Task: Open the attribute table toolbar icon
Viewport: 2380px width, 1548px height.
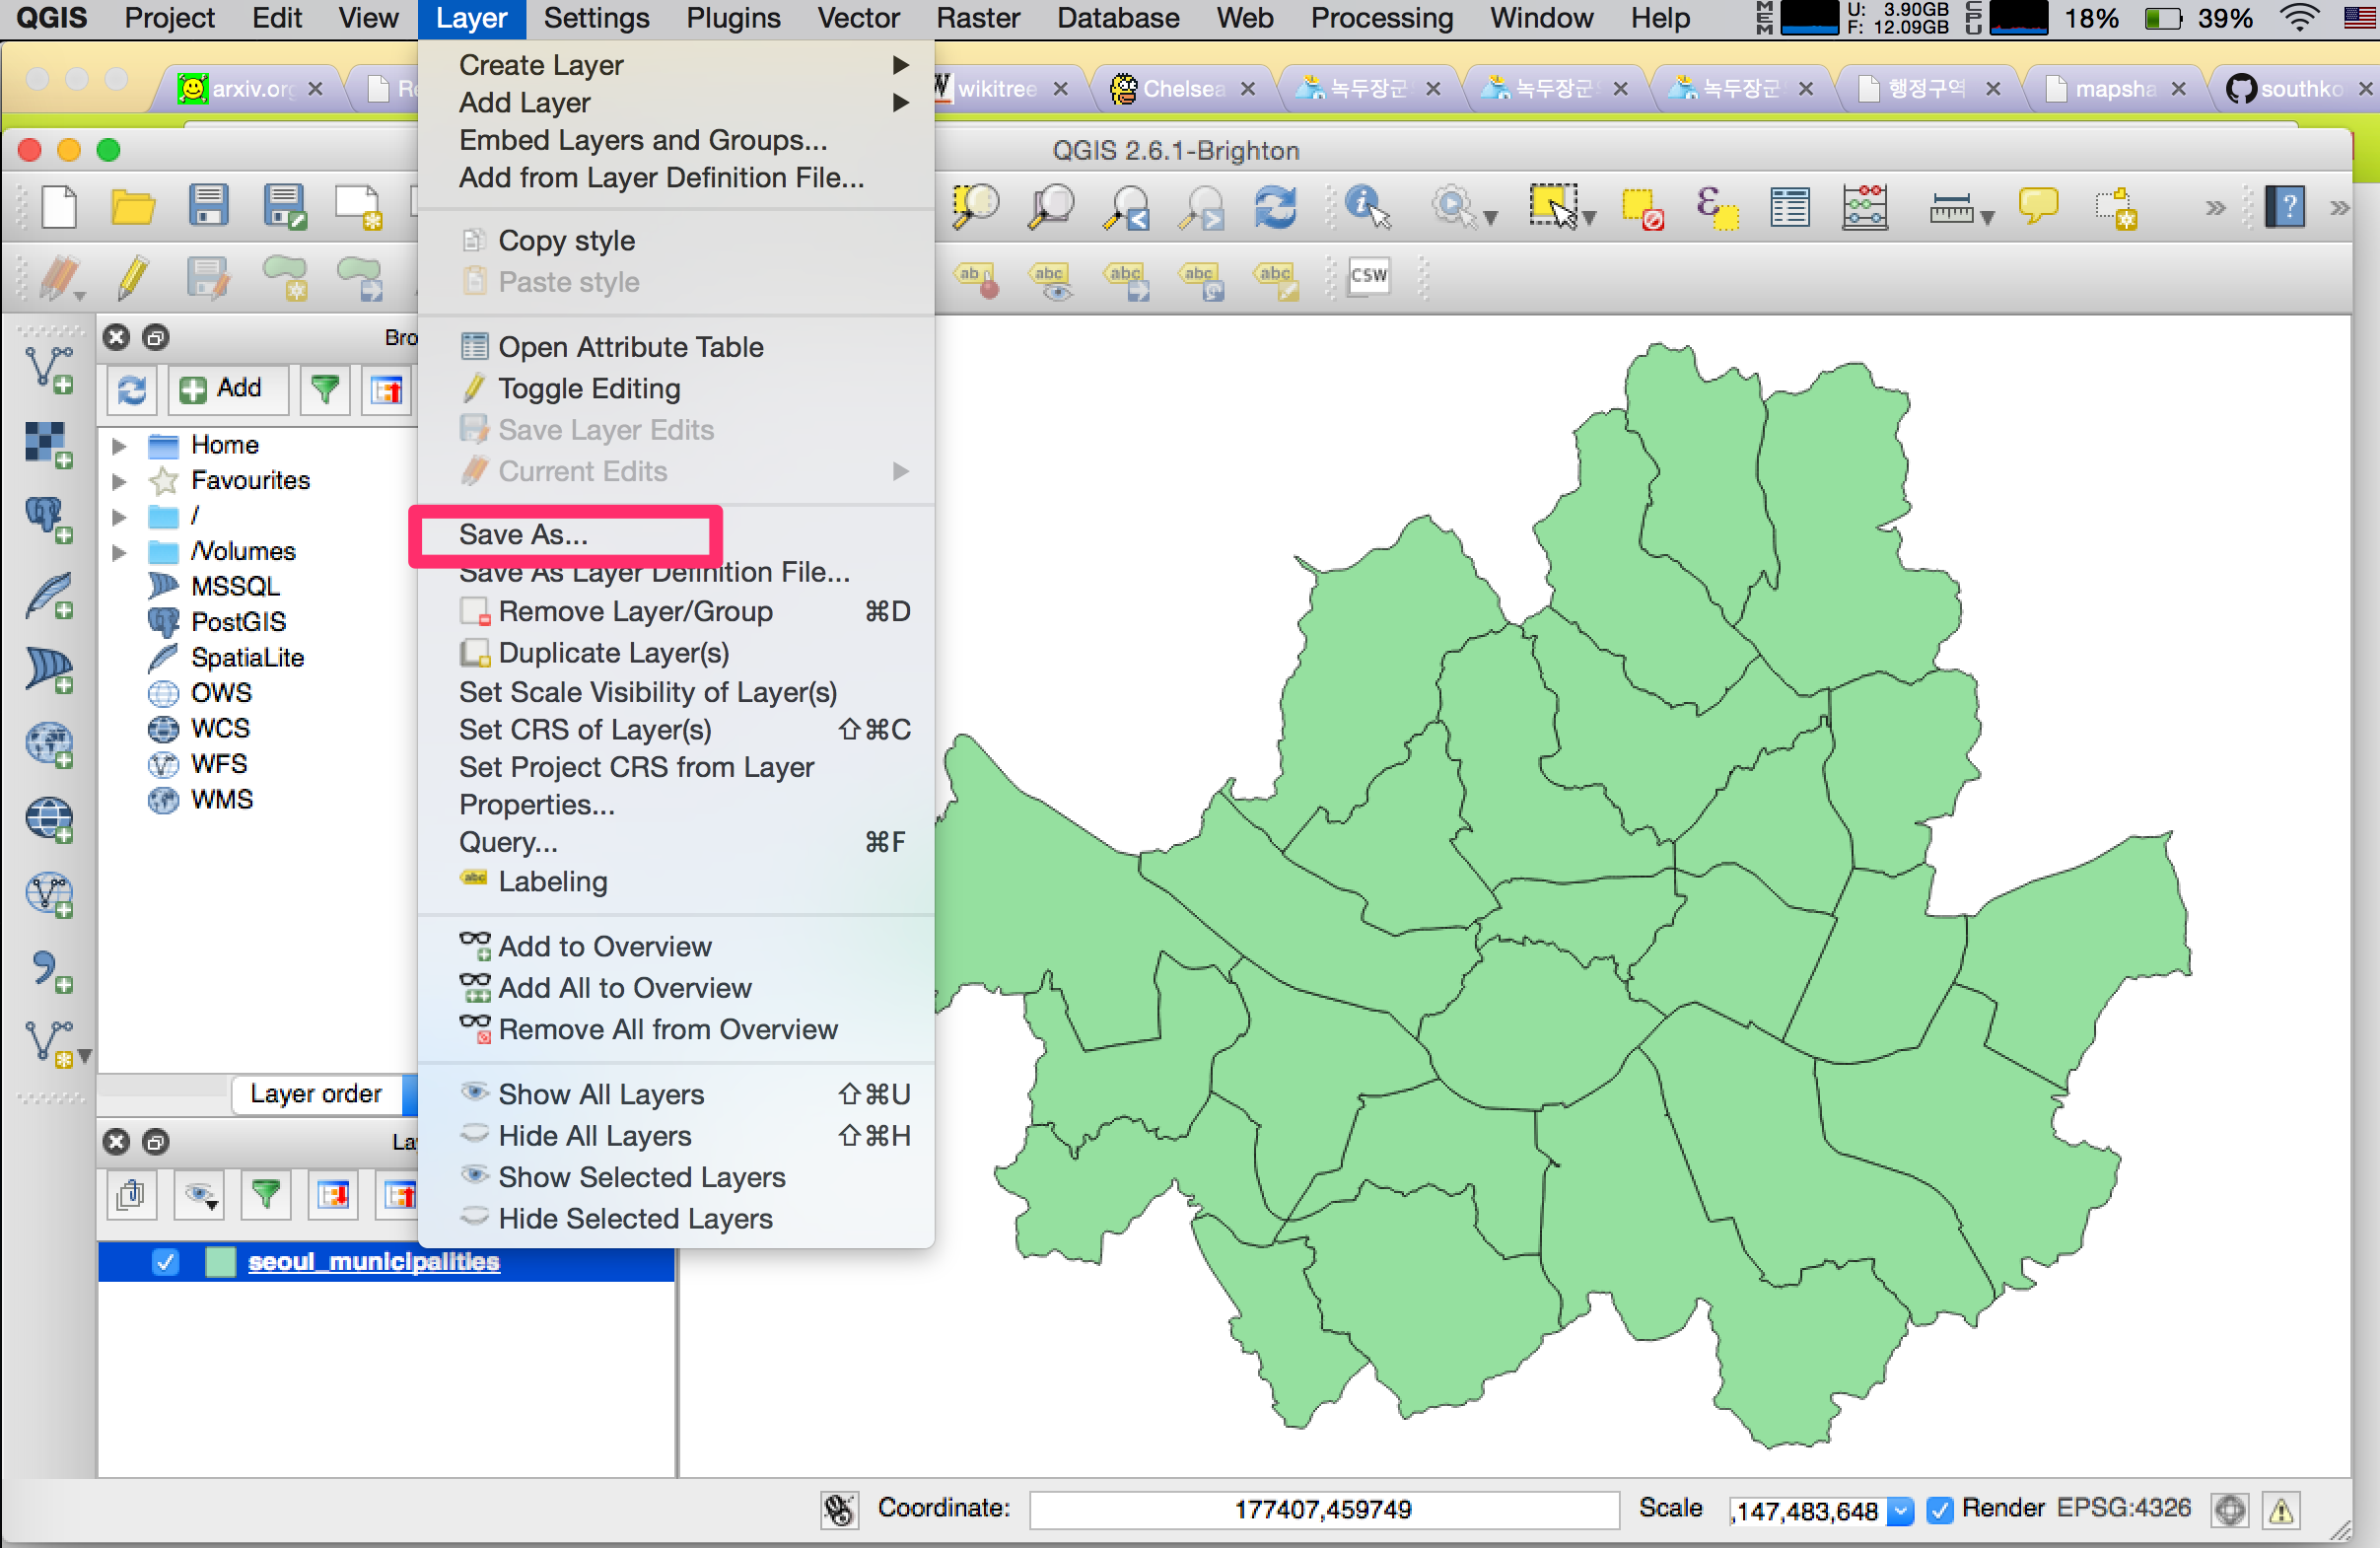Action: [x=1789, y=207]
